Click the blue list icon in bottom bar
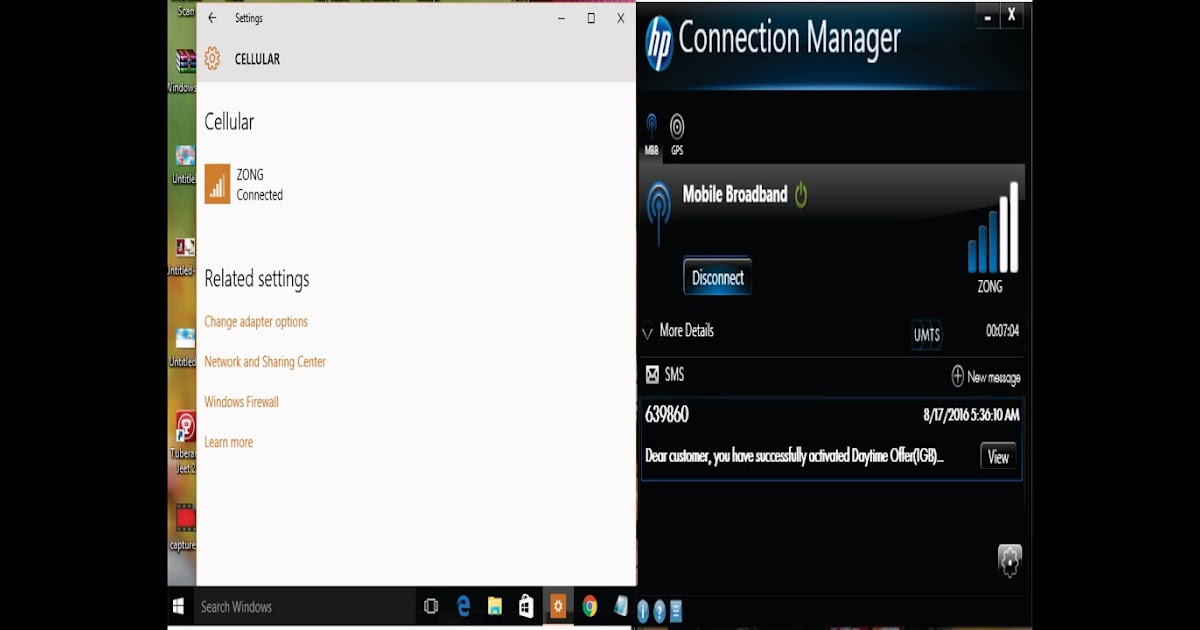 coord(675,611)
